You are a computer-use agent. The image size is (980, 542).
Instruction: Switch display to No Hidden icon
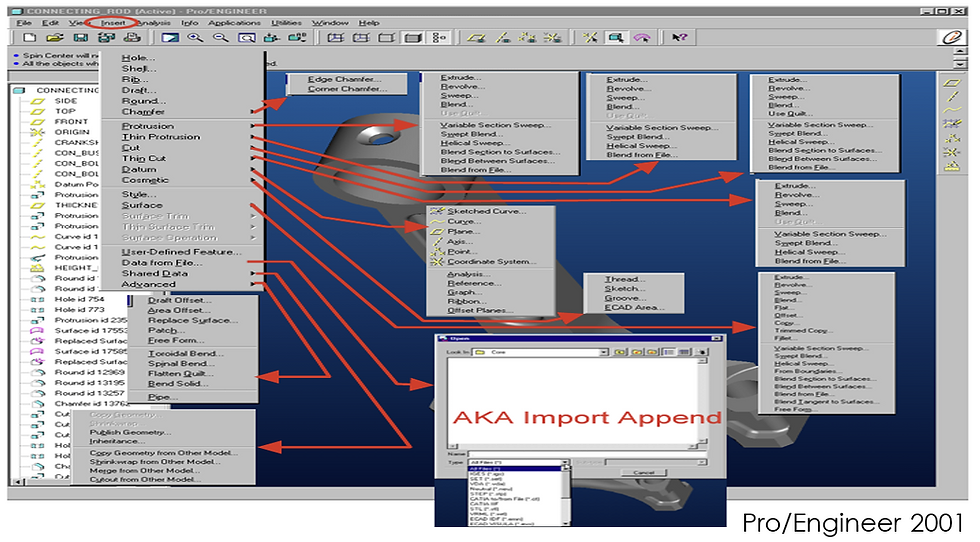coord(387,38)
